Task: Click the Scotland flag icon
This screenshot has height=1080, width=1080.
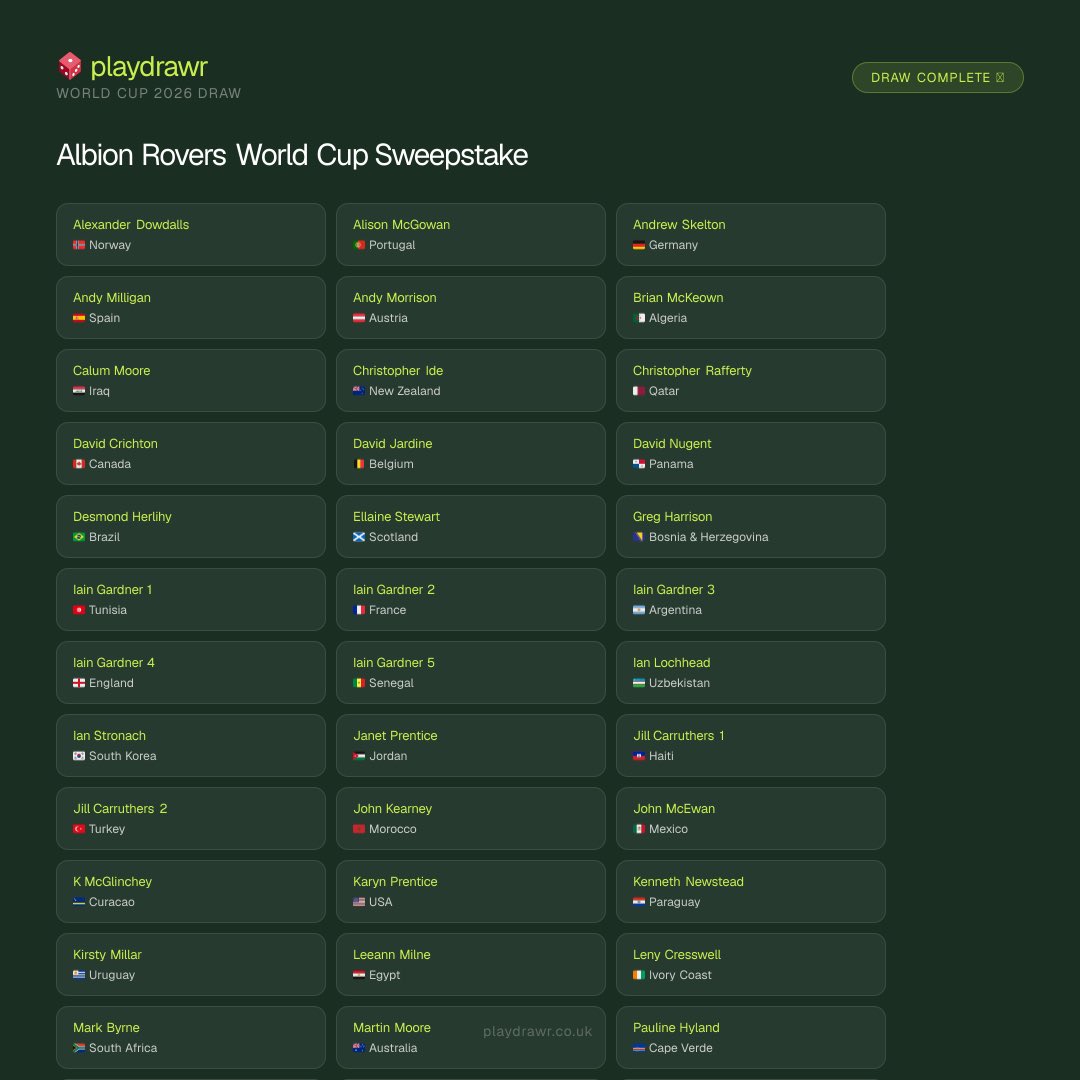Action: pos(359,537)
